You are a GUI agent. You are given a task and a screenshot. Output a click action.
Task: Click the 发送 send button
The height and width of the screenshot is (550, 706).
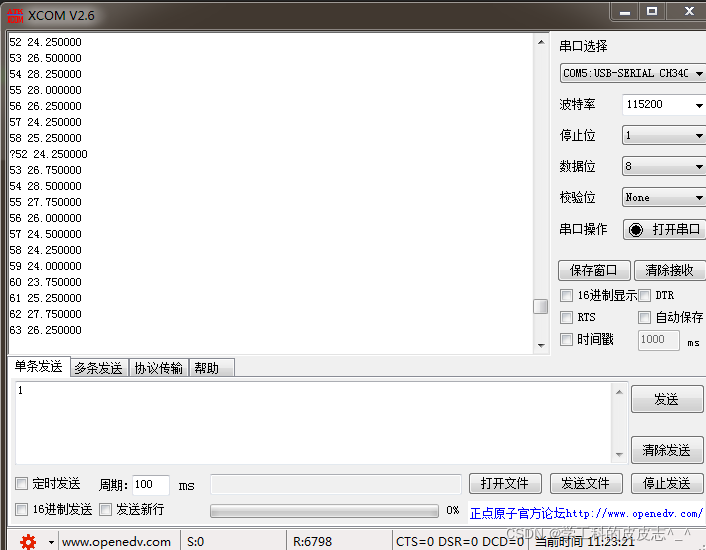click(x=667, y=399)
